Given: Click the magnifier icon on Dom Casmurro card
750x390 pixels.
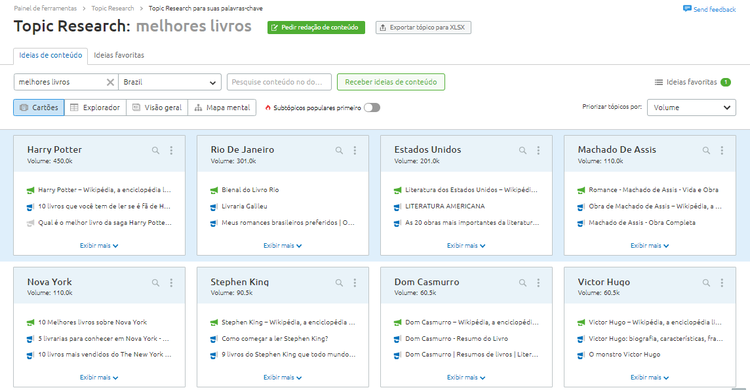Looking at the screenshot, I should point(523,283).
